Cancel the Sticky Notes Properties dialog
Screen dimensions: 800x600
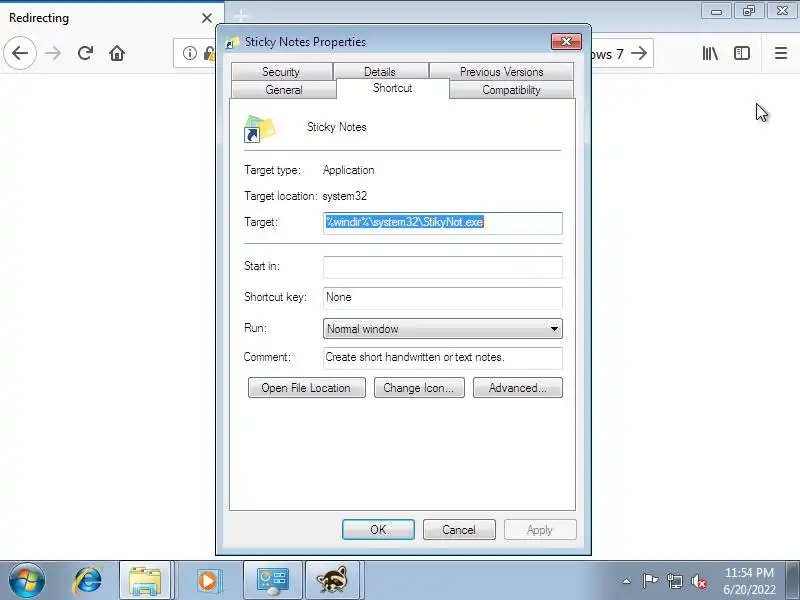pos(459,530)
